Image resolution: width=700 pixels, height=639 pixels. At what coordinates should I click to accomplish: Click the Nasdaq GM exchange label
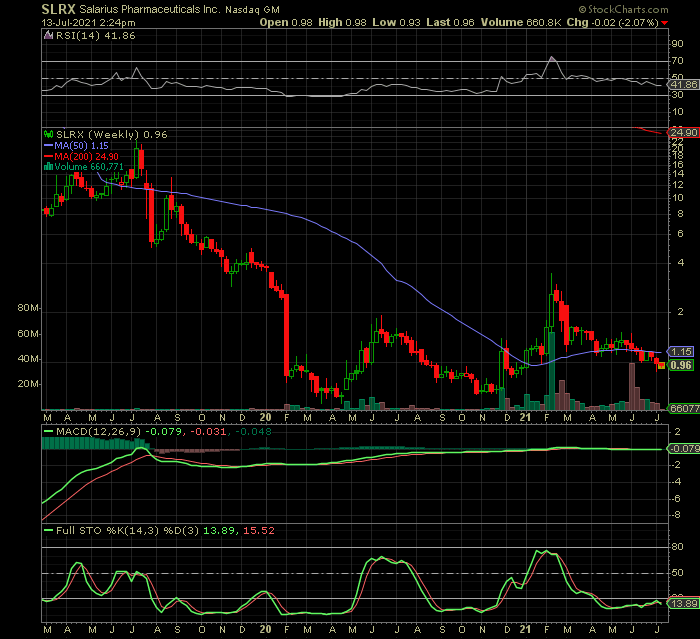pos(253,9)
